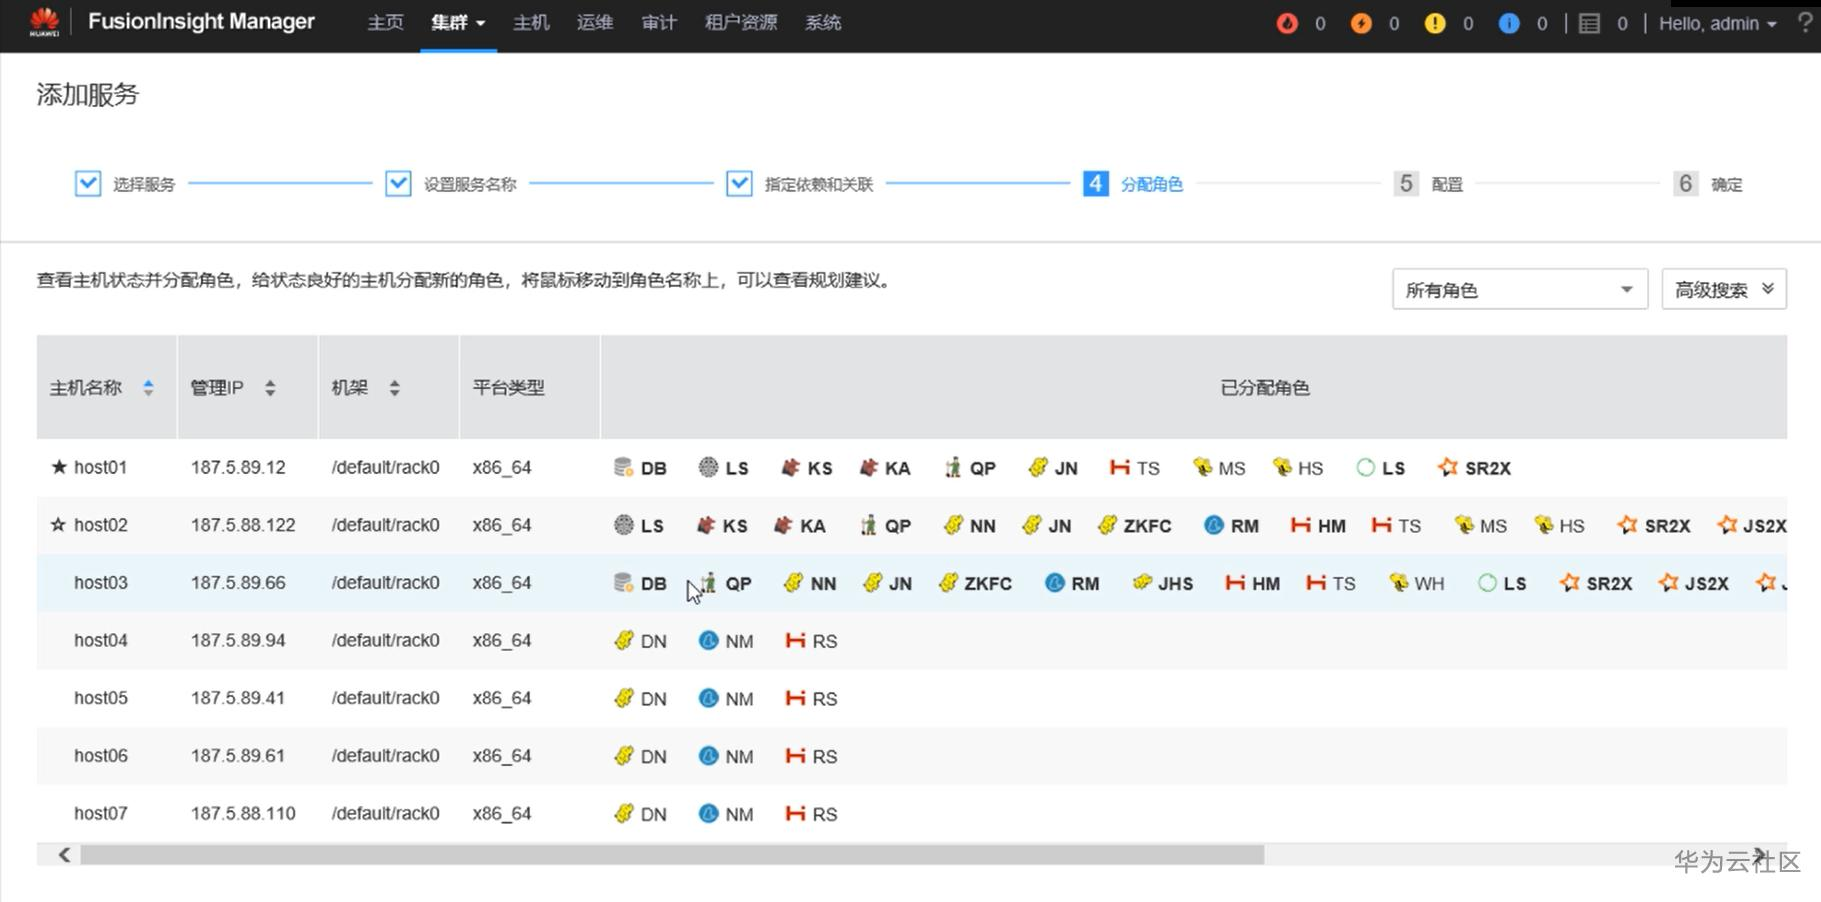Click WH role icon on host03
The image size is (1821, 902).
(1398, 582)
